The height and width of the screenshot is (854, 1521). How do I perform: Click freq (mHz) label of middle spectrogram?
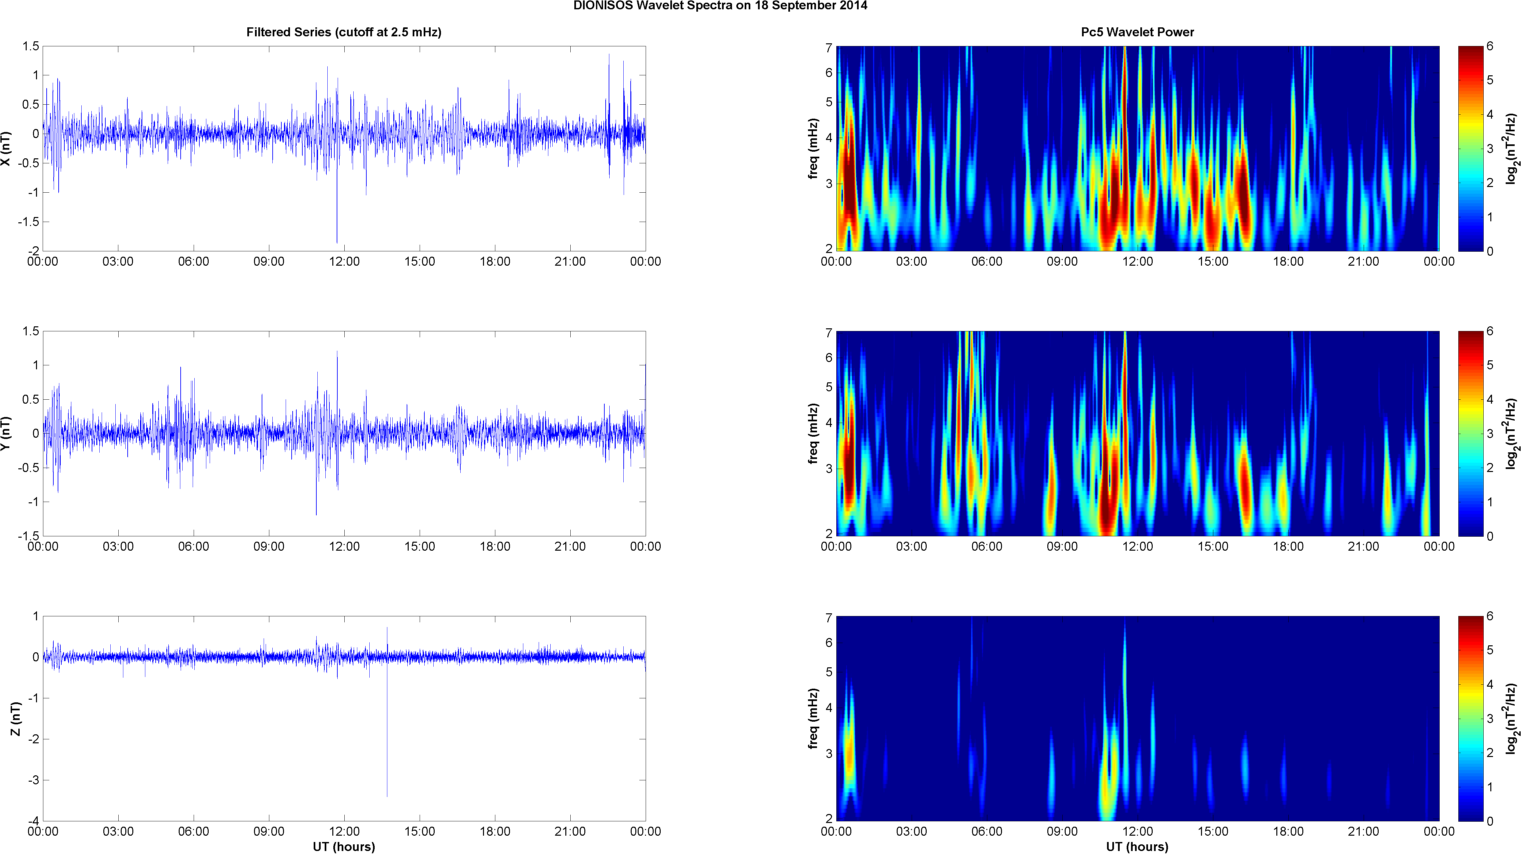coord(814,433)
